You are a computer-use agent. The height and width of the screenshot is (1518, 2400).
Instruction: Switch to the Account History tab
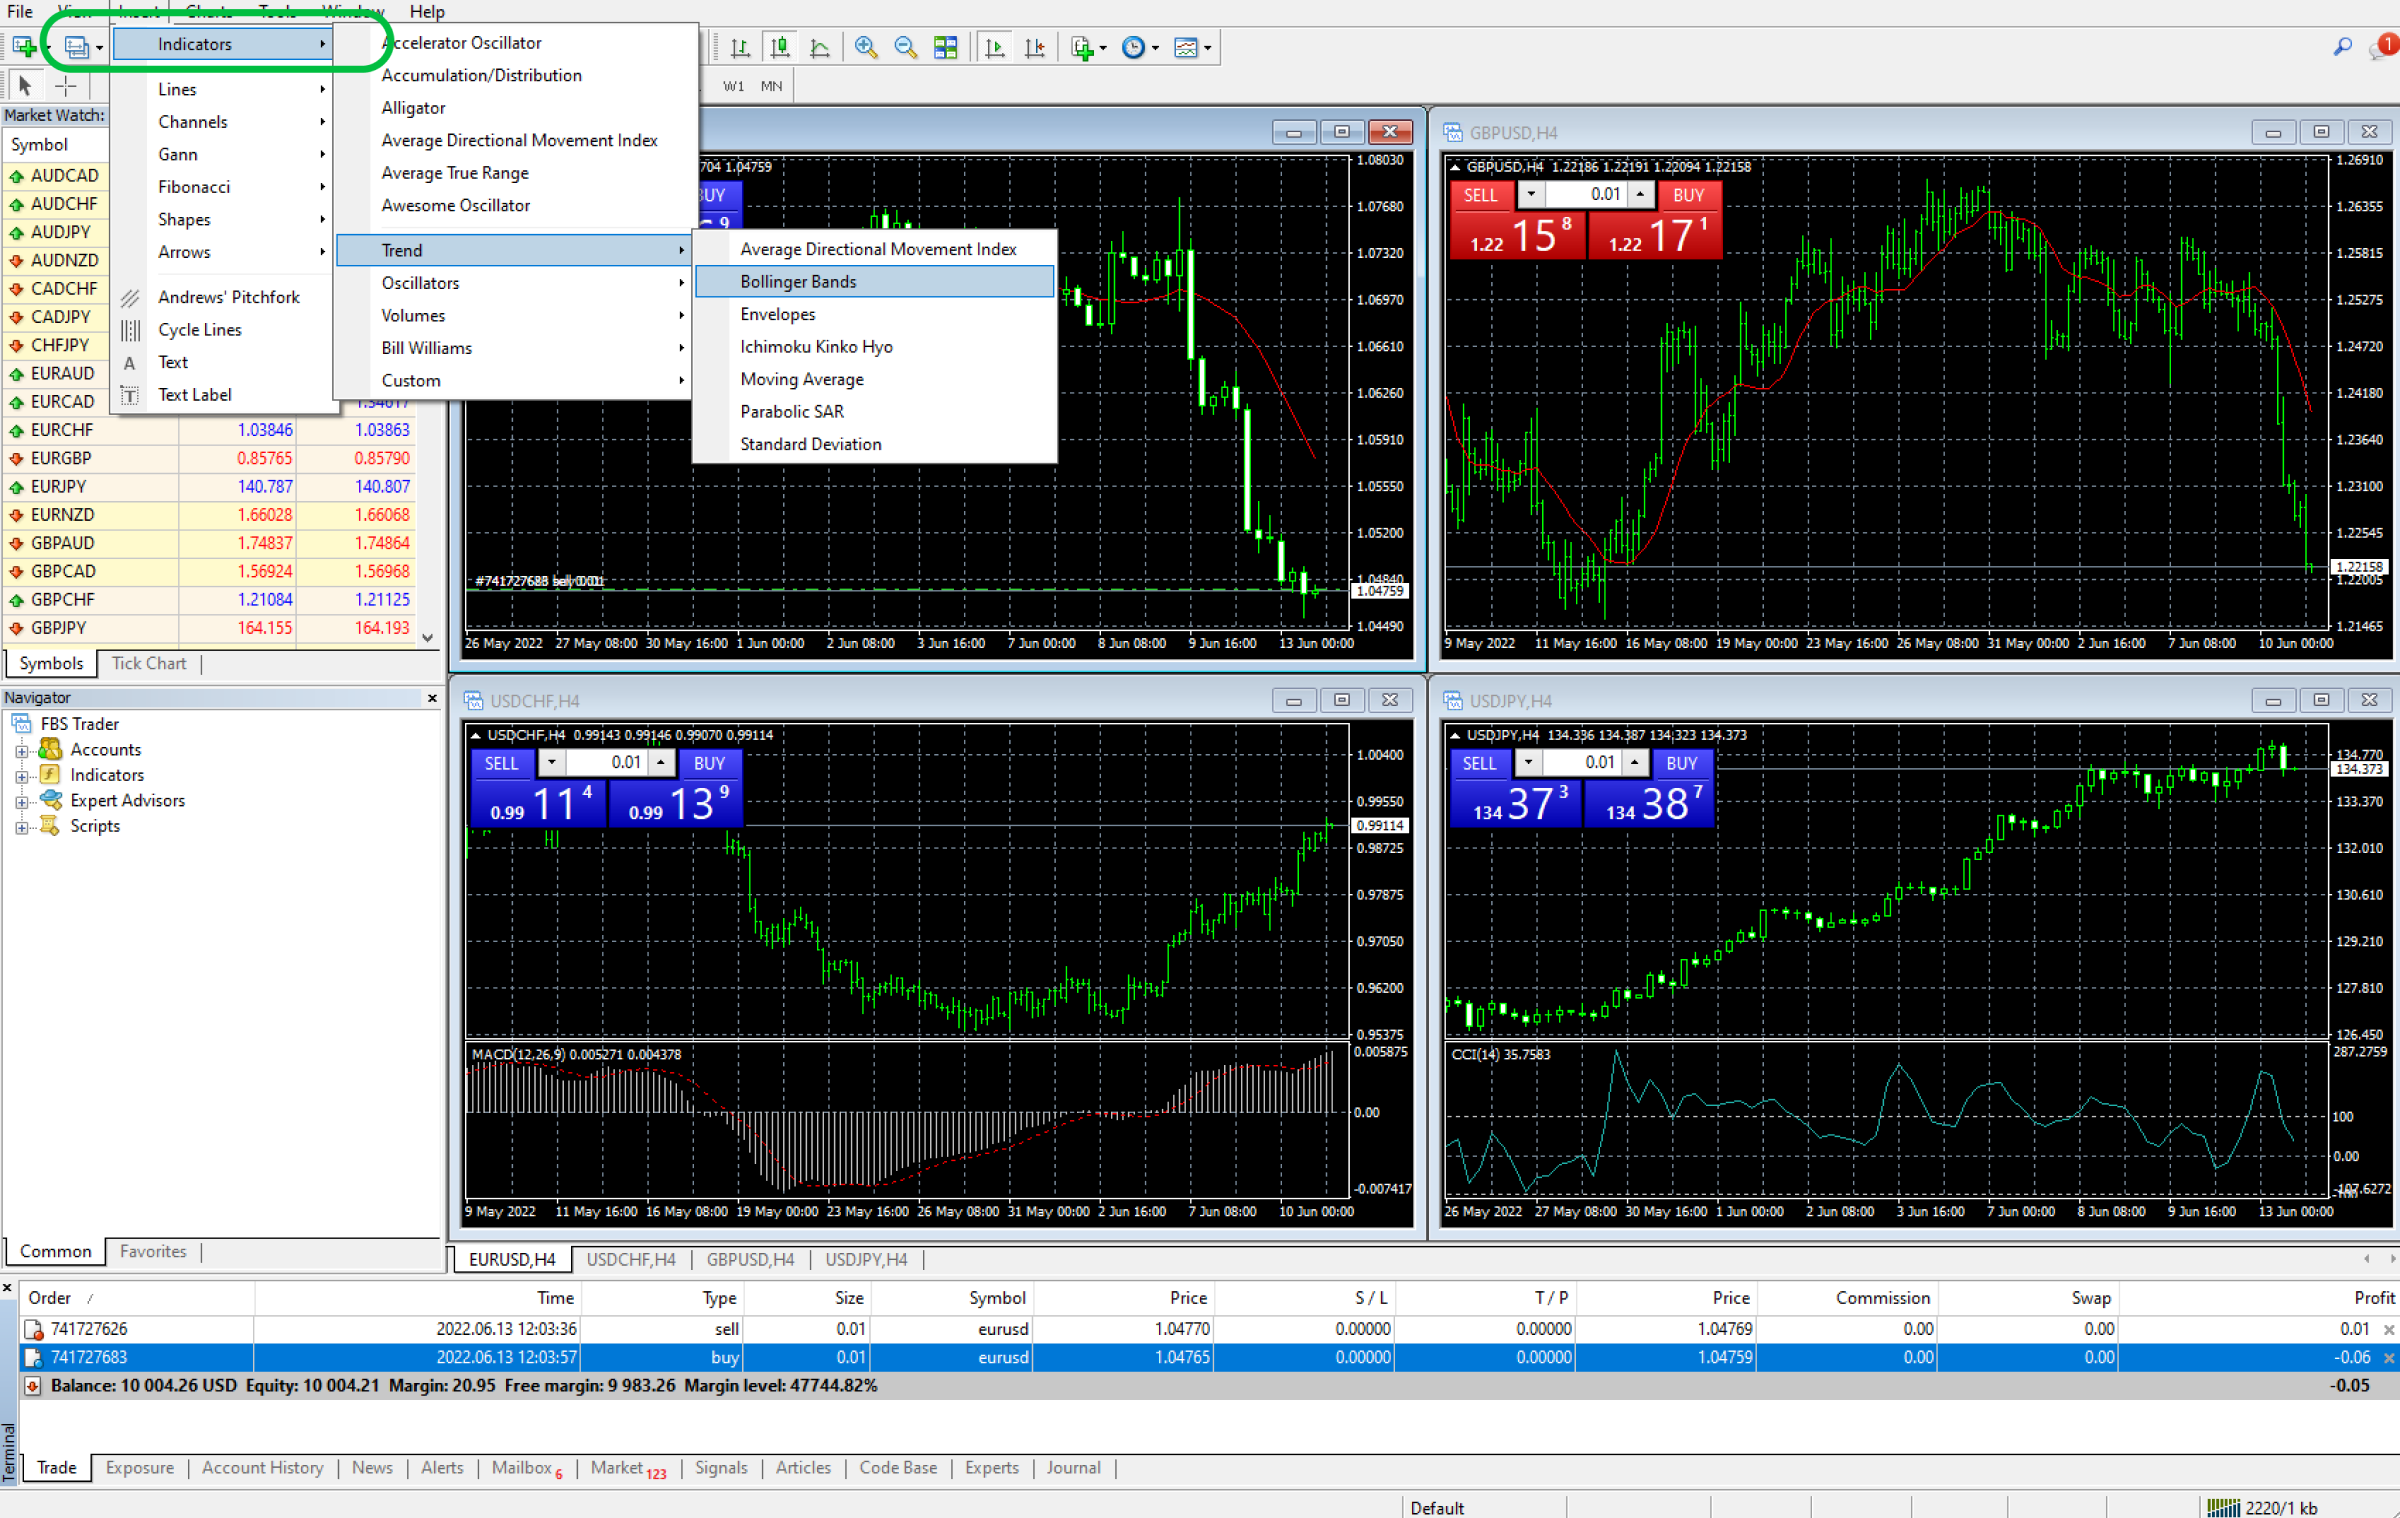tap(262, 1467)
